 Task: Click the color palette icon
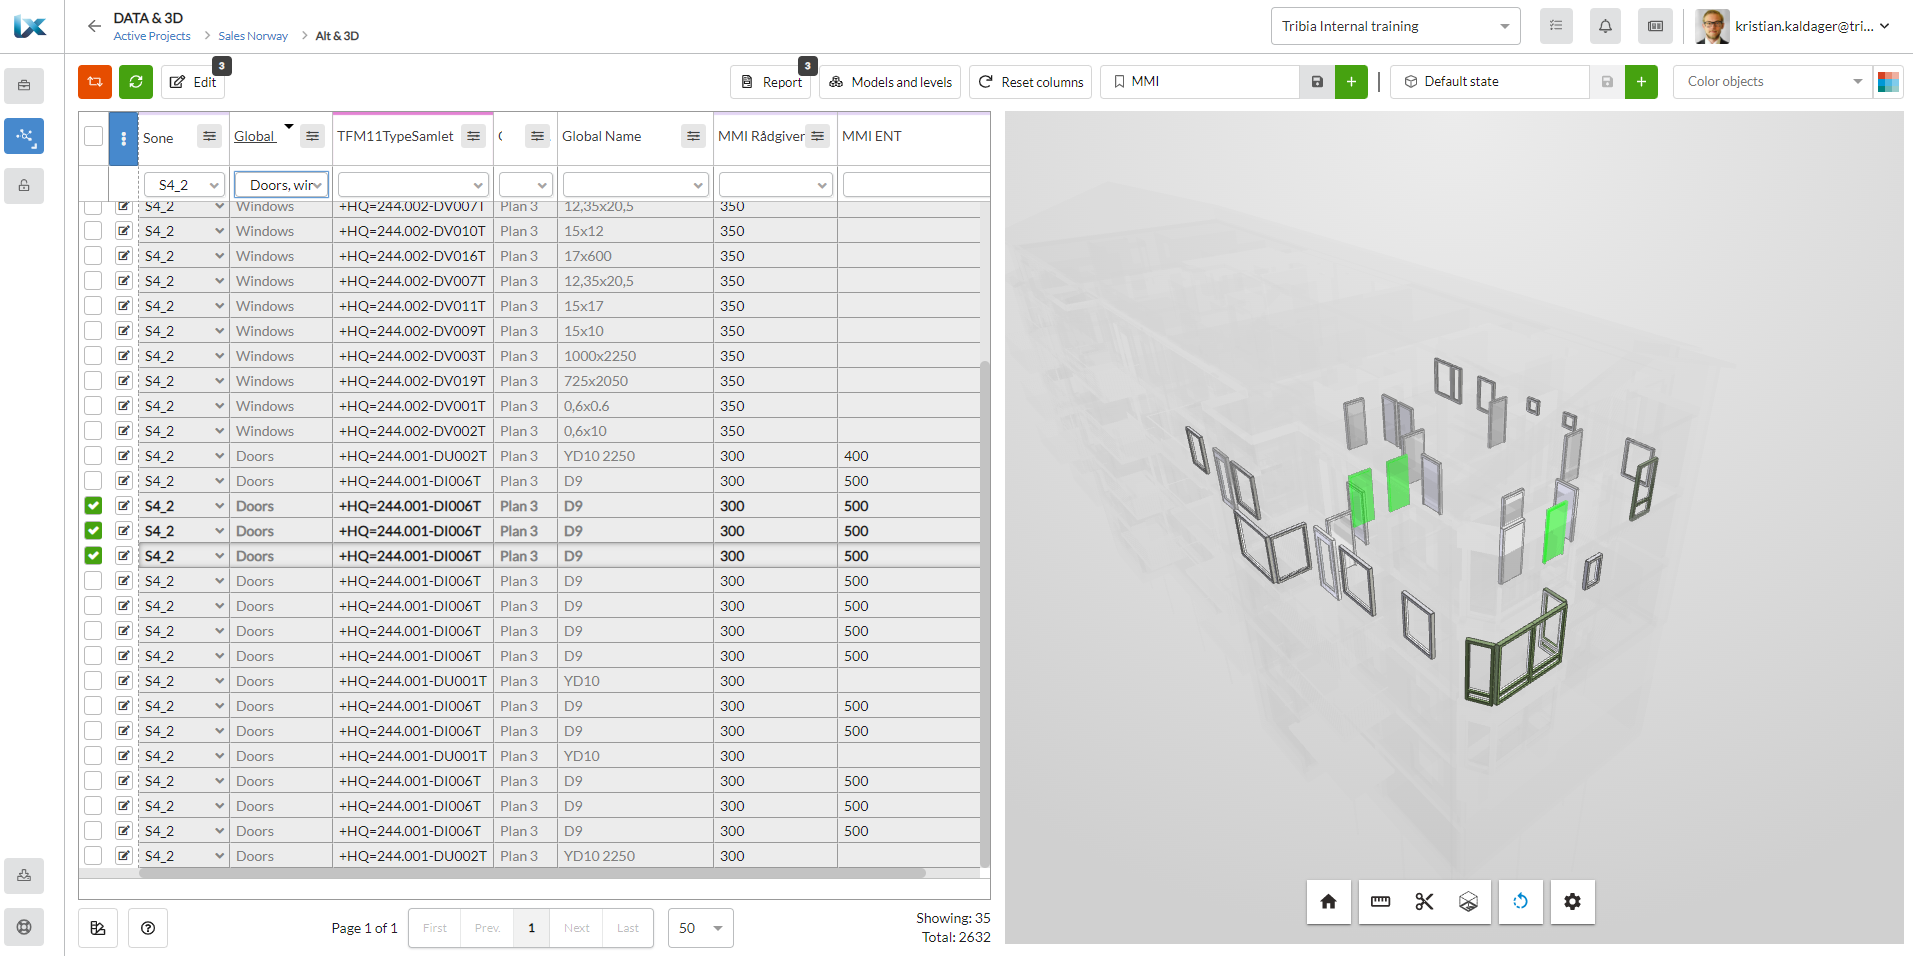(x=1888, y=82)
